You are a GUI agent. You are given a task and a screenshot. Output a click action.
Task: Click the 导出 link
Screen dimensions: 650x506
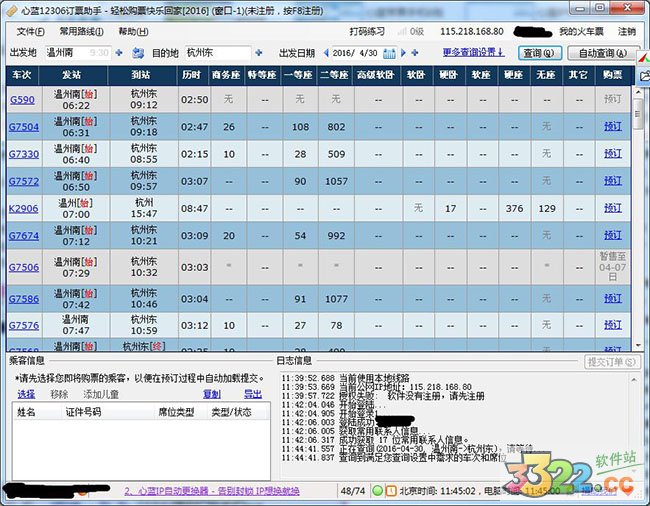[x=253, y=394]
